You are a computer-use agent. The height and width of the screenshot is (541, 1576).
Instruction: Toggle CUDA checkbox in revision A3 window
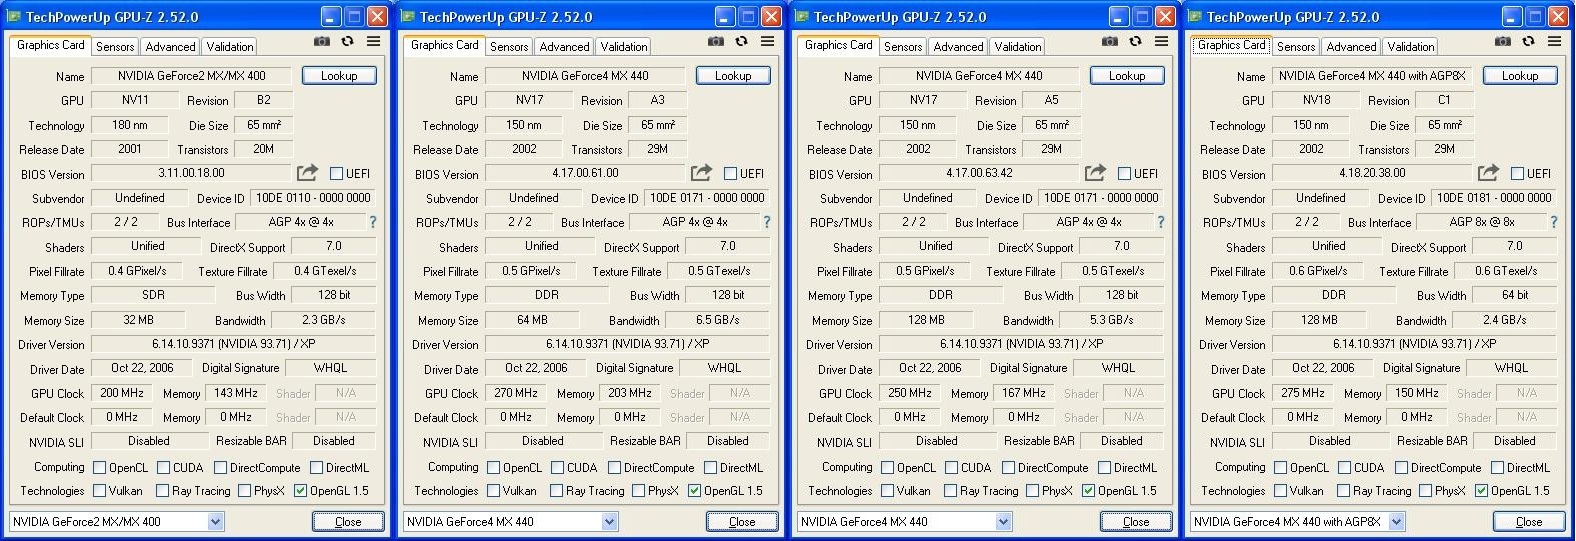click(x=557, y=468)
